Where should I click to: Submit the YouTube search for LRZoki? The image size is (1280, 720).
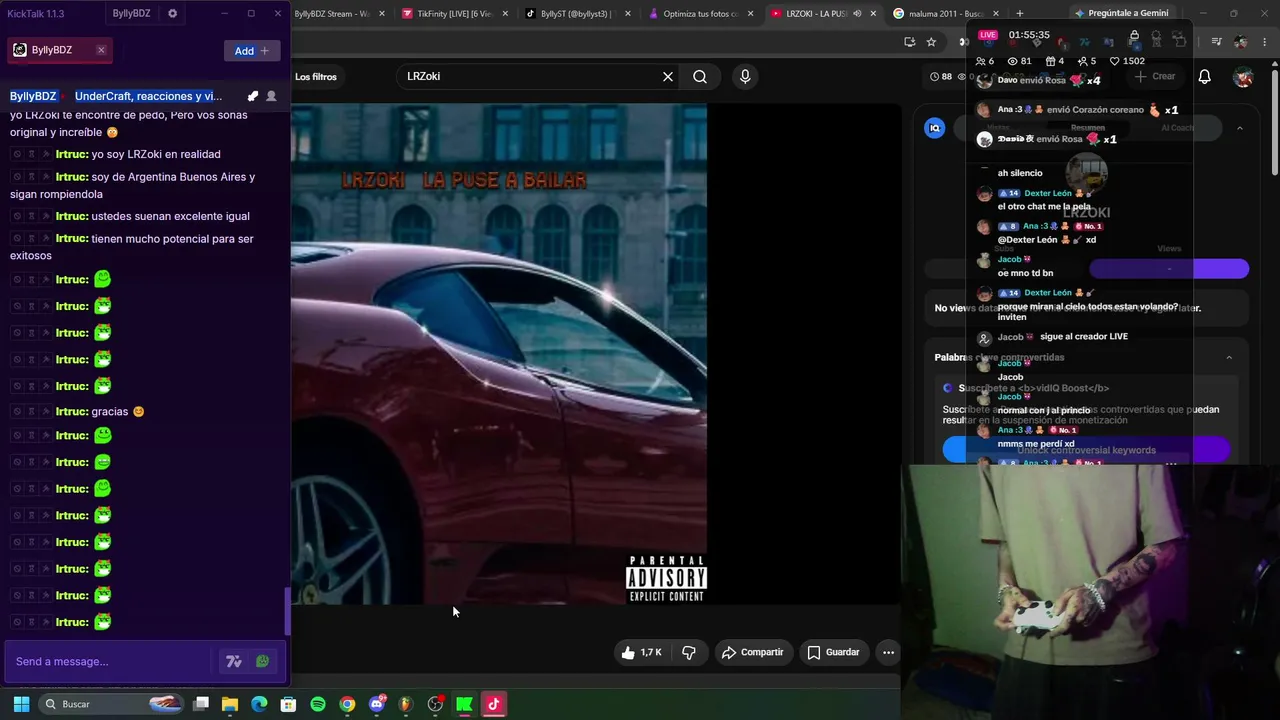[700, 77]
